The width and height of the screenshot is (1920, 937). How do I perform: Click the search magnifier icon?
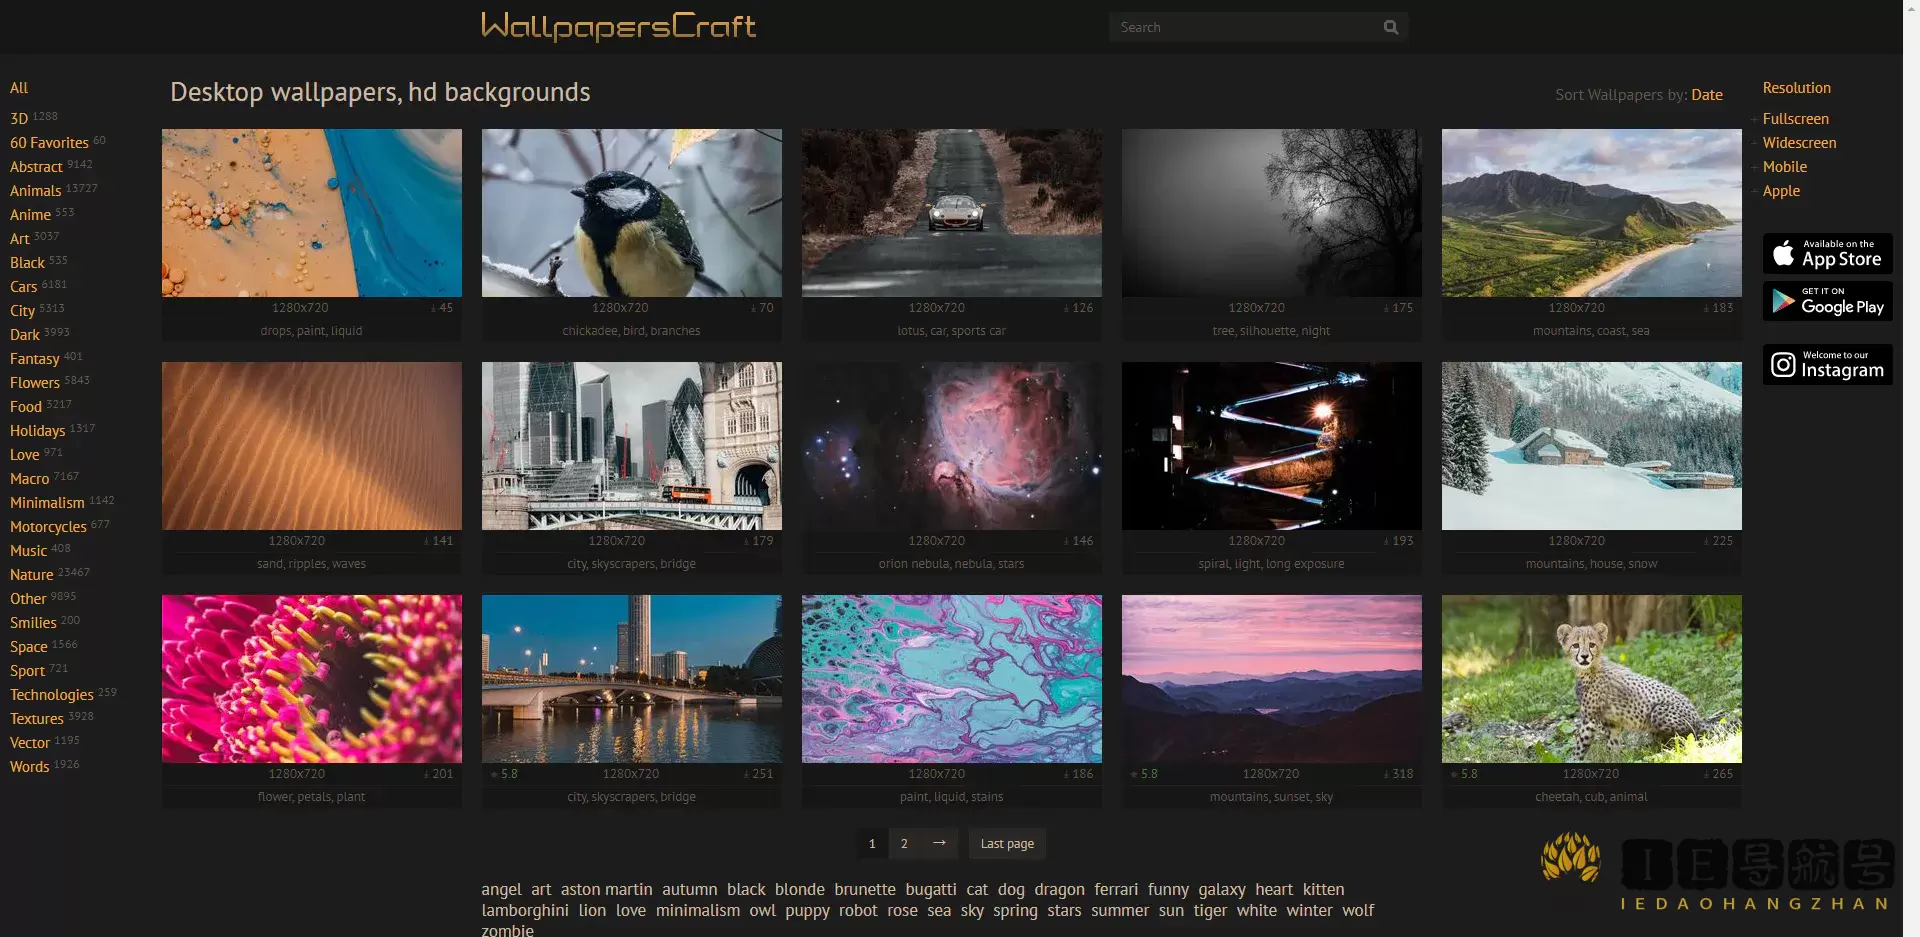[x=1390, y=27]
